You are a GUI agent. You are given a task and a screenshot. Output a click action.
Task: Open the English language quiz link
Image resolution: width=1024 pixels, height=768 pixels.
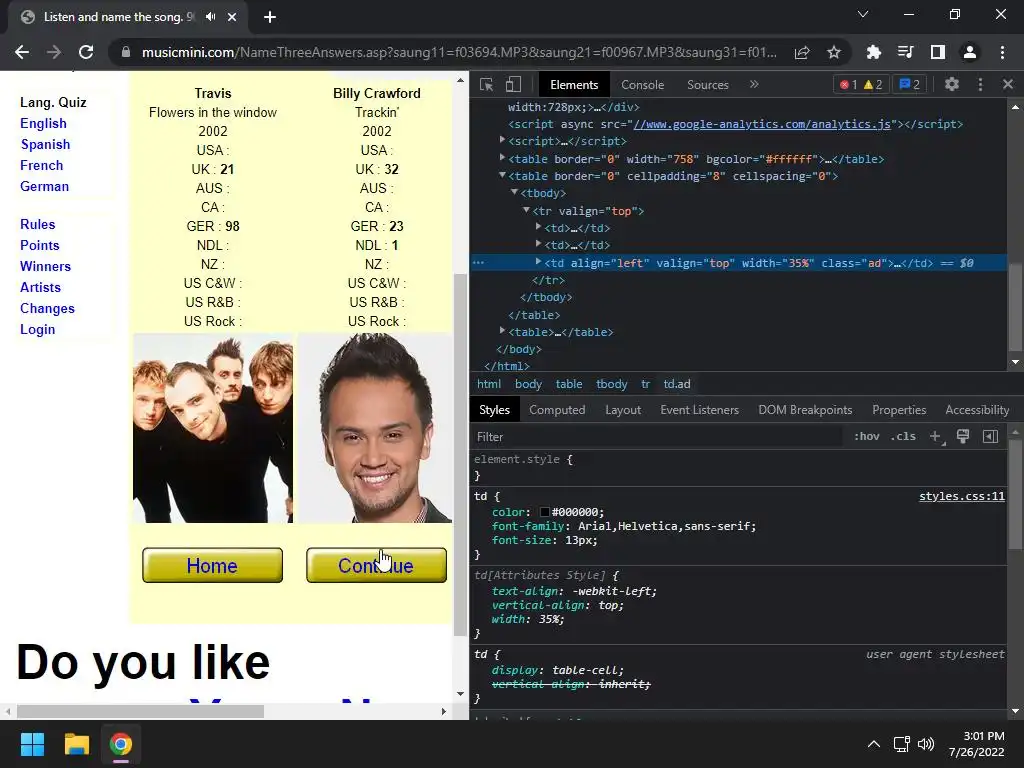point(43,123)
